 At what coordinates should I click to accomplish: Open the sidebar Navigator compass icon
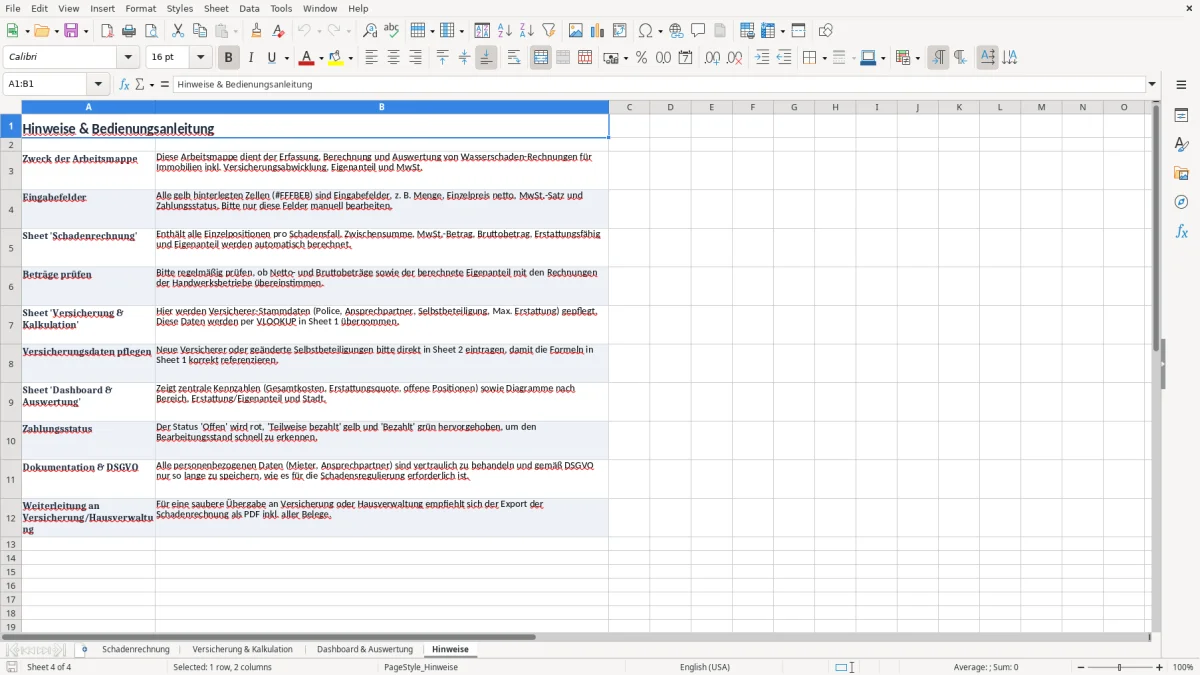pos(1181,202)
